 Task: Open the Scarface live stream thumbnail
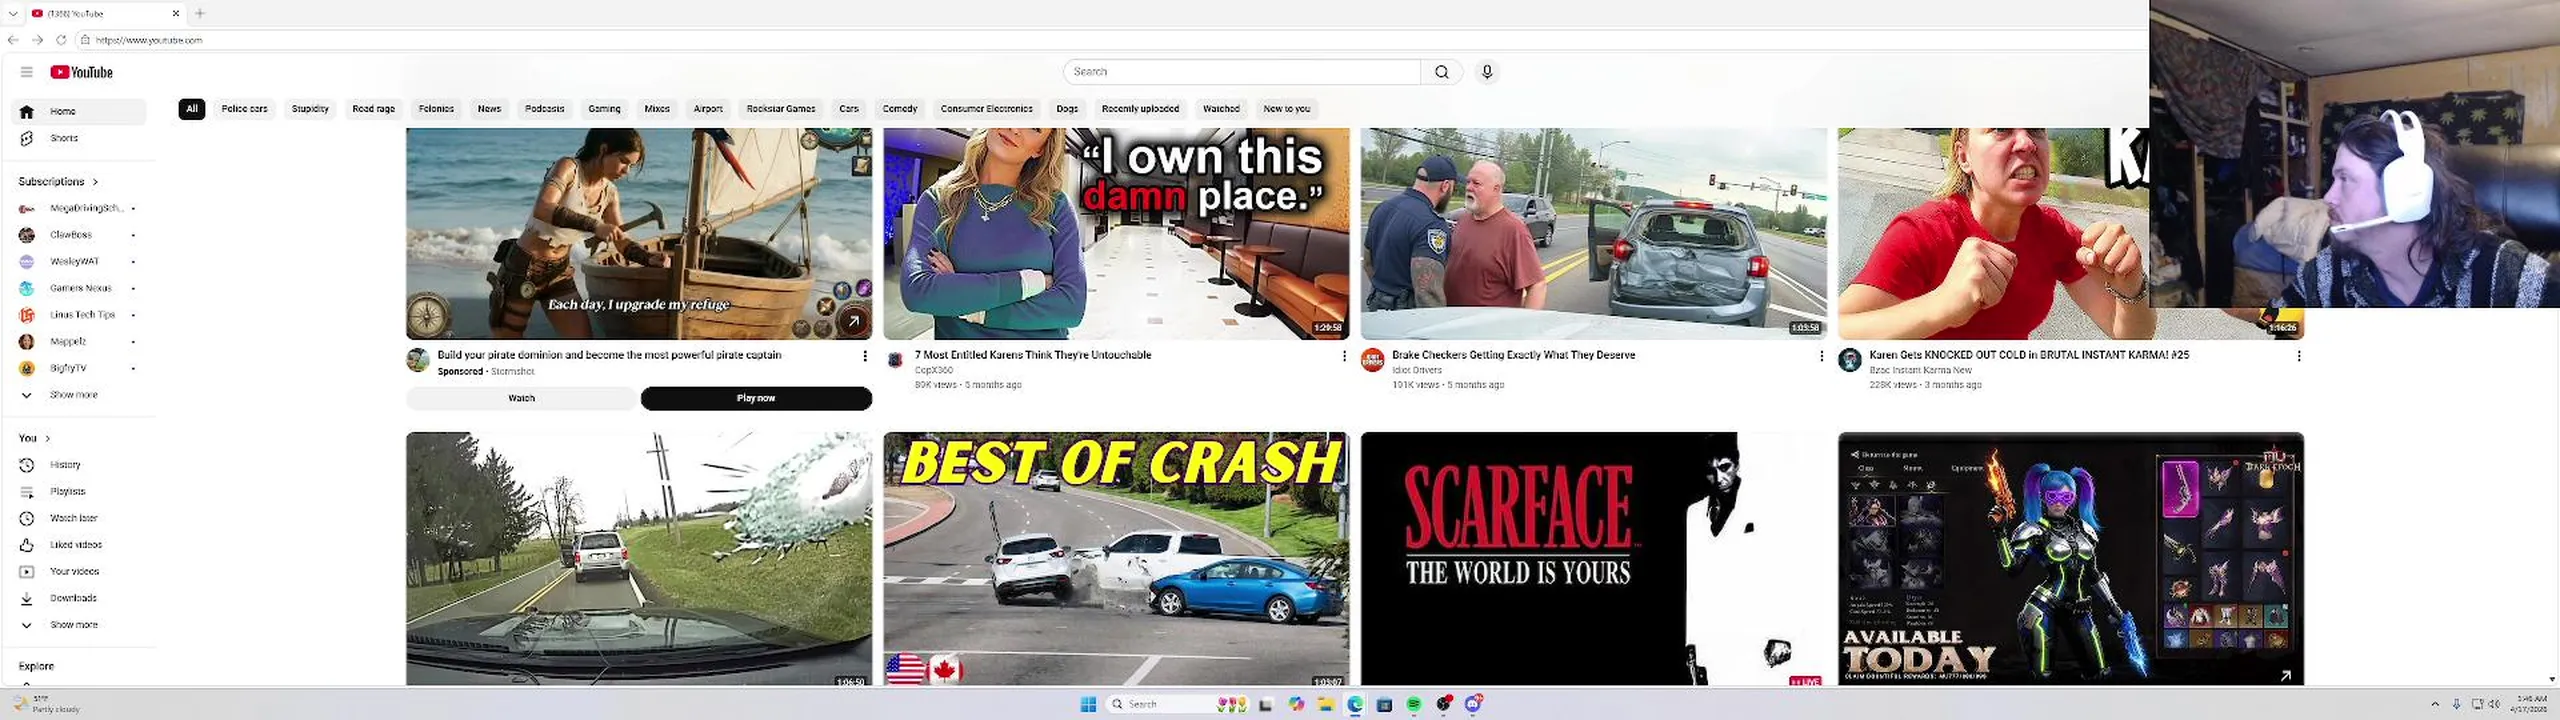(1594, 559)
